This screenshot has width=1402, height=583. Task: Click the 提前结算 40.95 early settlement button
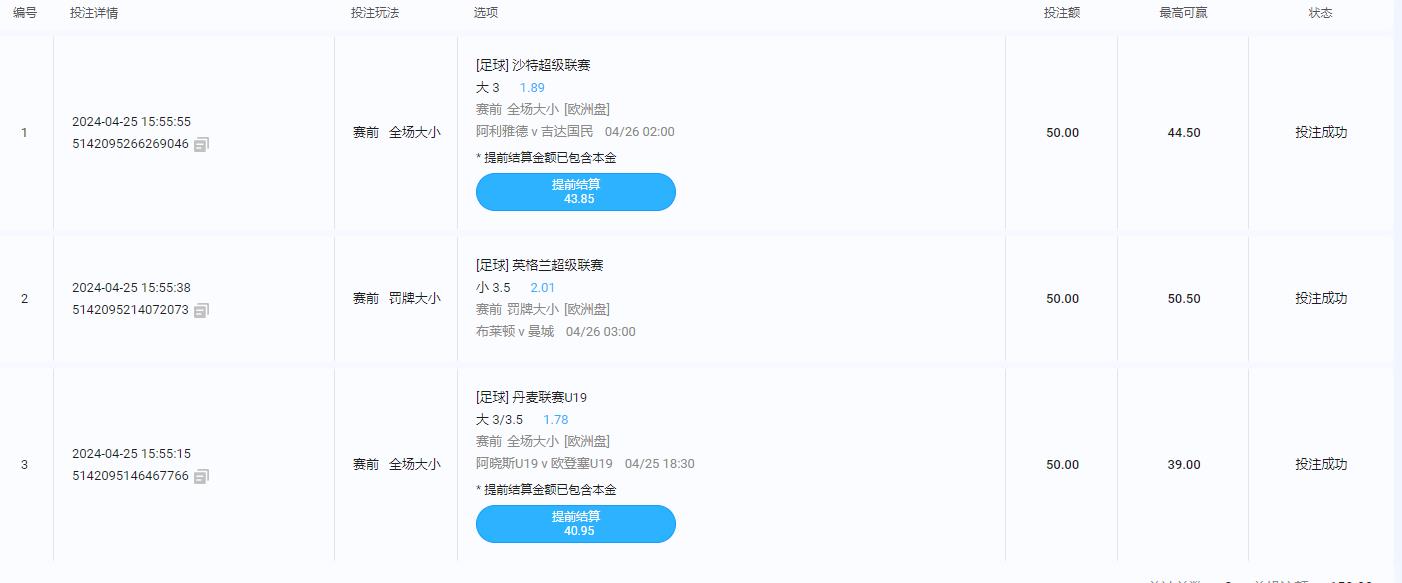tap(575, 524)
